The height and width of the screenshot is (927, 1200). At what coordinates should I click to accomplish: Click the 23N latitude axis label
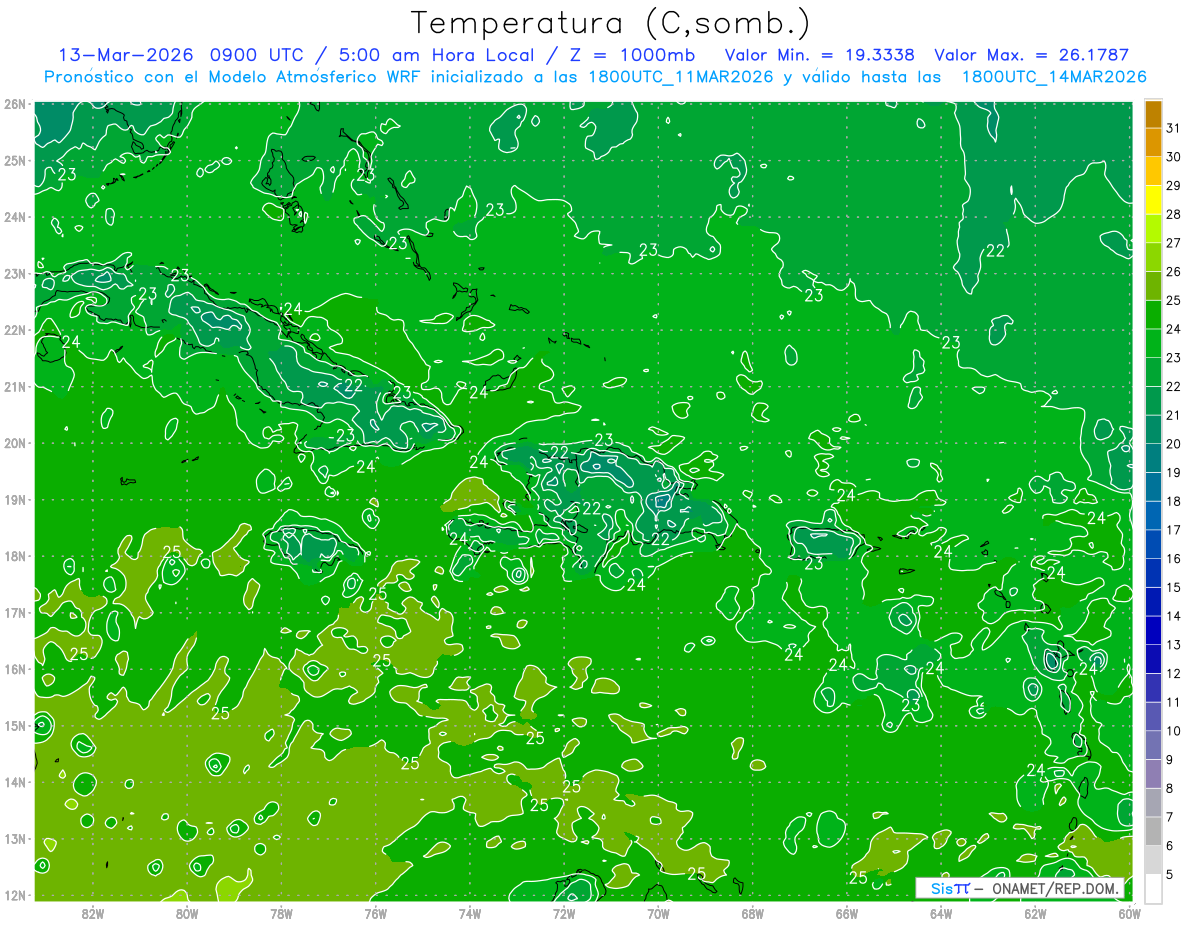click(15, 274)
